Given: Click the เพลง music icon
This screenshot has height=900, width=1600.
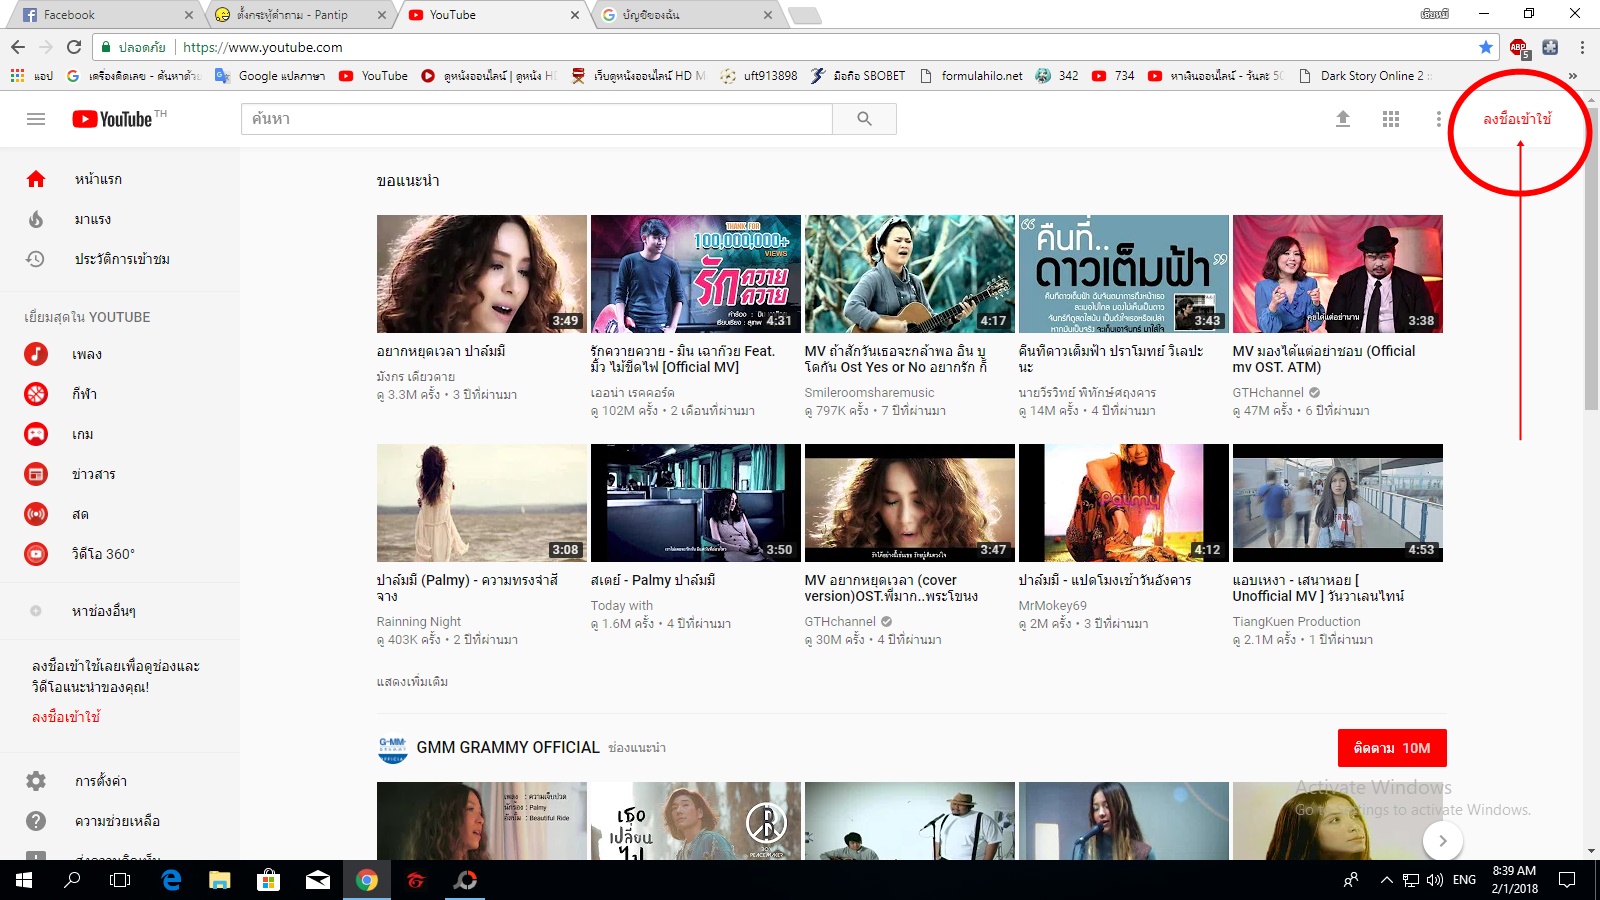Looking at the screenshot, I should click(36, 354).
